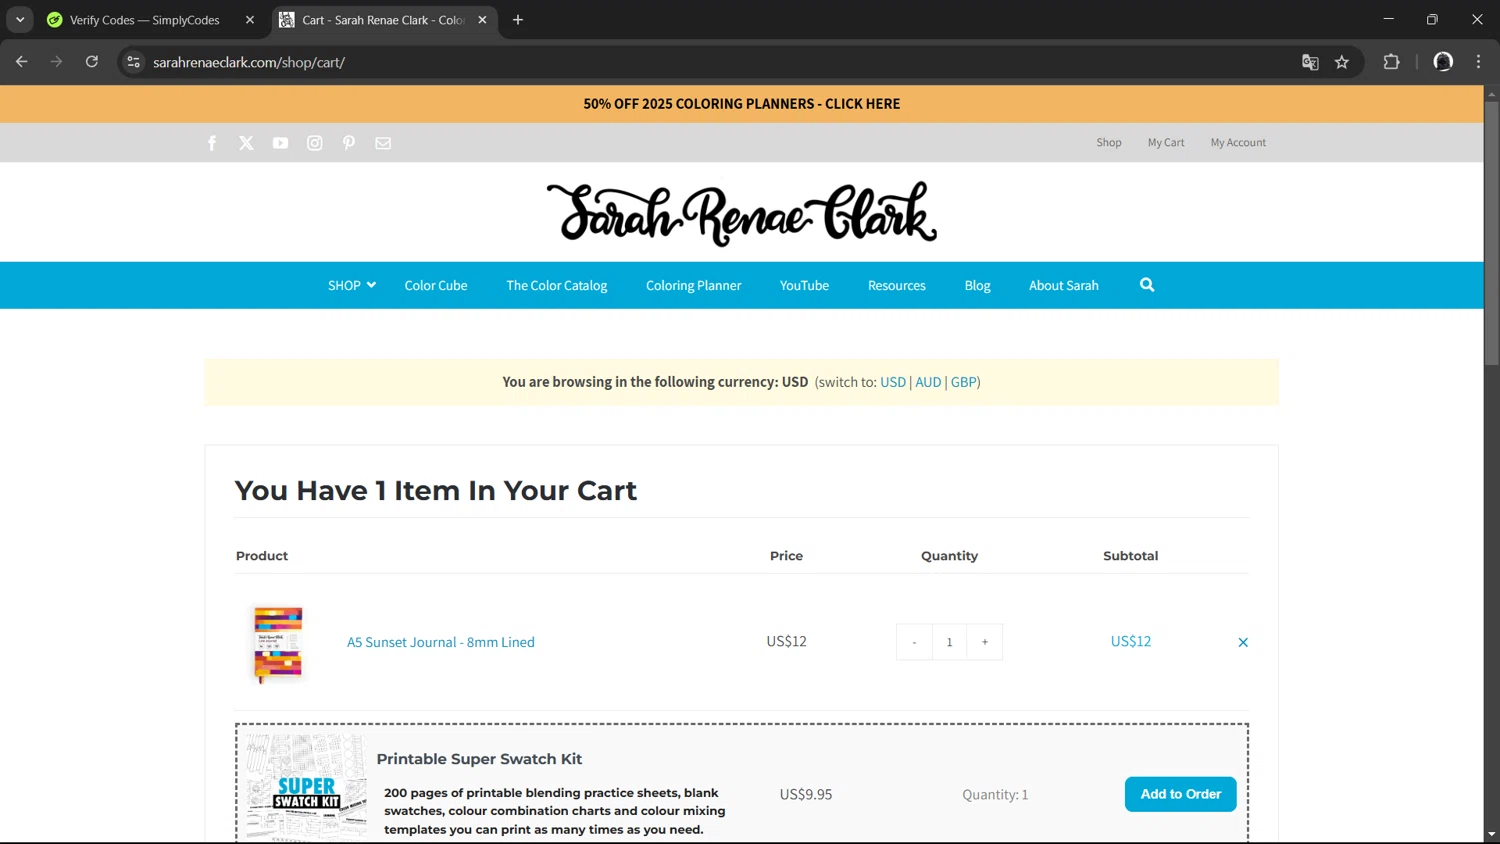Viewport: 1500px width, 844px height.
Task: Open About Sarah page
Action: [1064, 285]
